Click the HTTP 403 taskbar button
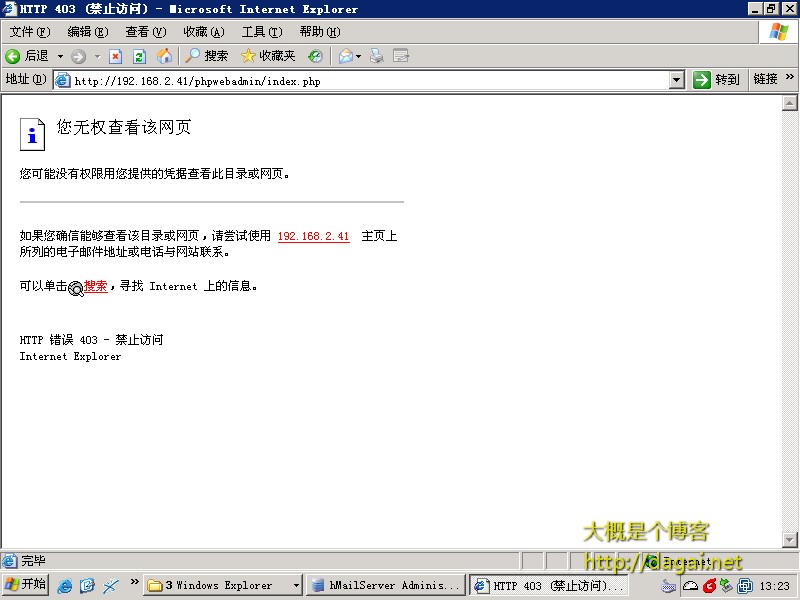Screen dimensions: 800x600 (x=549, y=586)
